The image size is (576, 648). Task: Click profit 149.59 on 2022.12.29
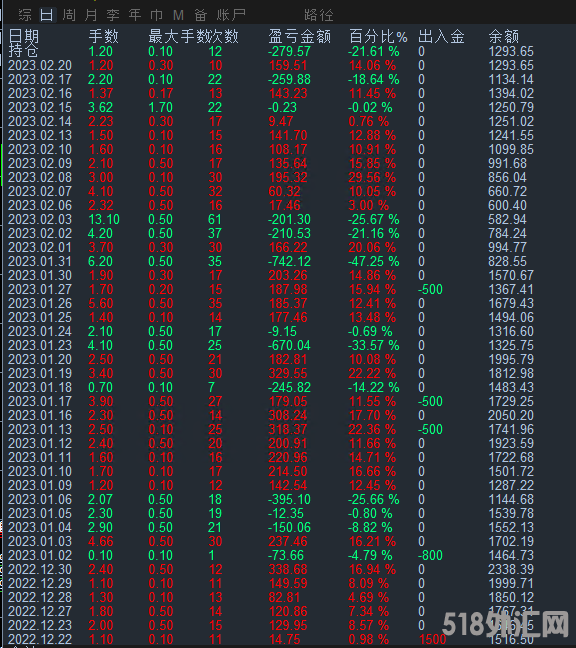coord(288,584)
